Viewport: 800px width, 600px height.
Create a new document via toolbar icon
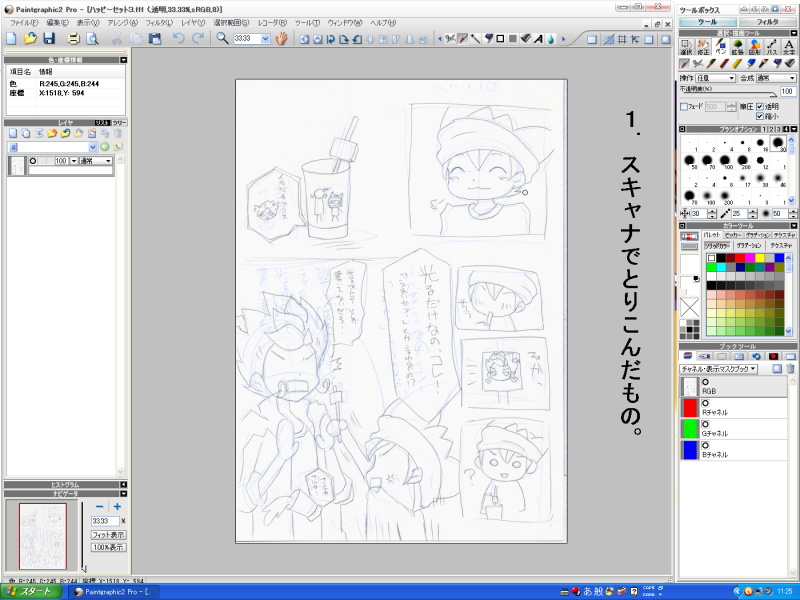point(11,38)
